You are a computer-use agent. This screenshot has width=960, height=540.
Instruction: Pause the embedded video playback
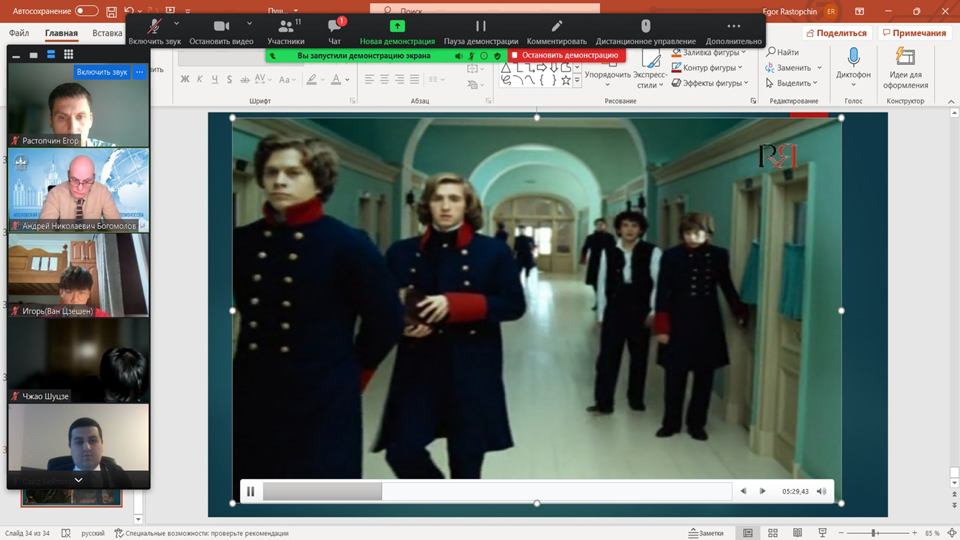tap(250, 491)
